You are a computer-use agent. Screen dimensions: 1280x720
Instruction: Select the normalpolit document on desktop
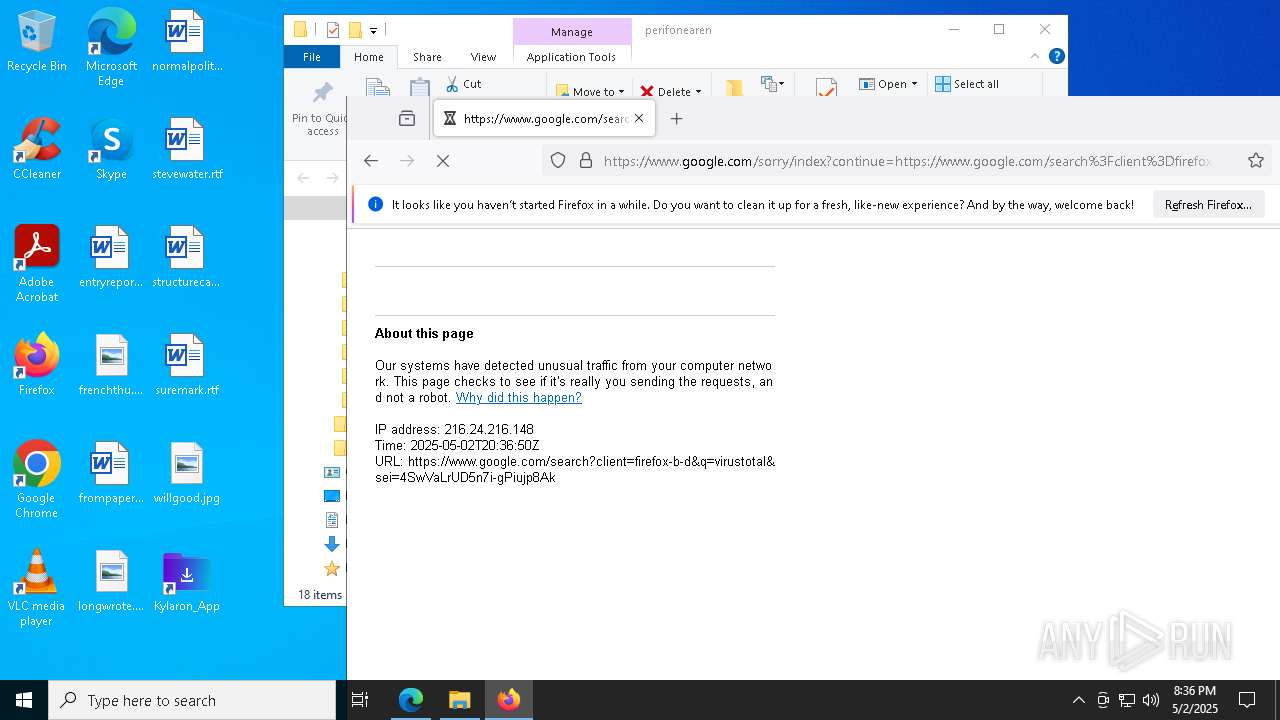click(186, 42)
